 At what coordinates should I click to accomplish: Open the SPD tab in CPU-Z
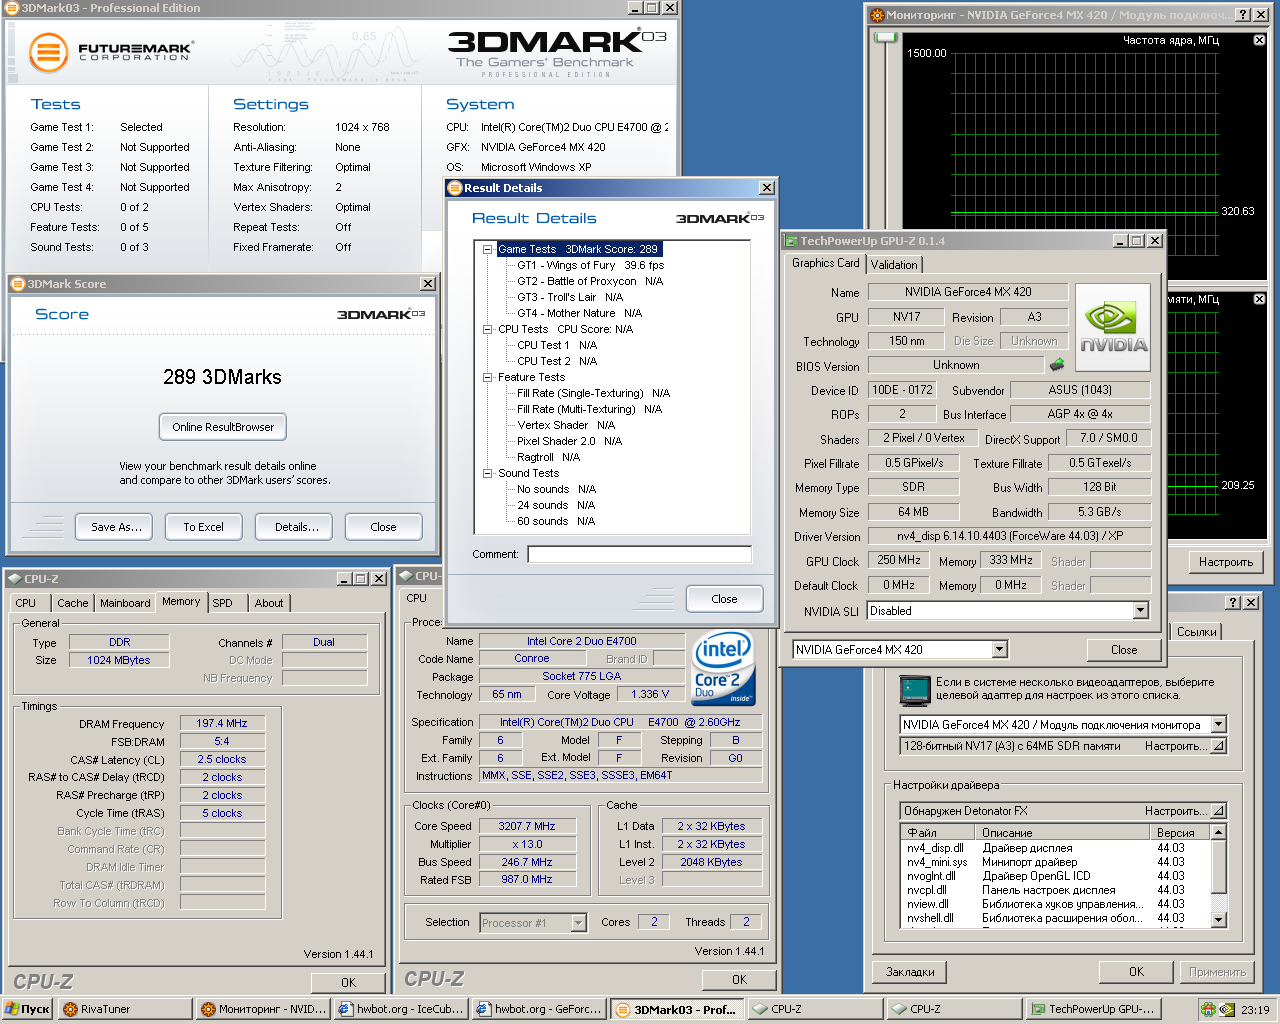point(223,603)
